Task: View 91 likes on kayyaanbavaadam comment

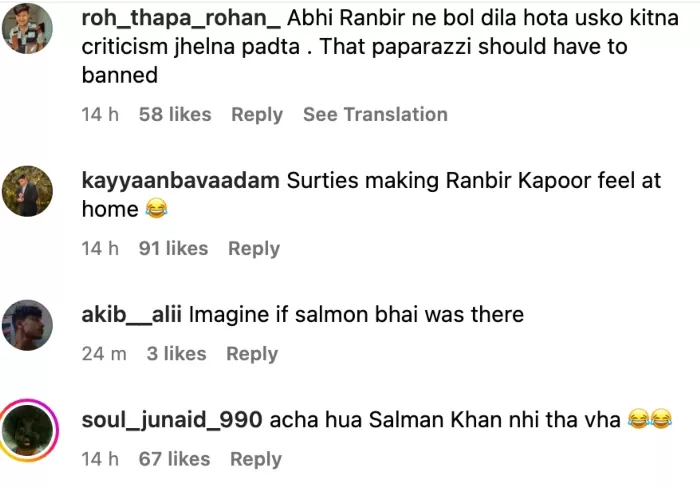Action: [173, 248]
